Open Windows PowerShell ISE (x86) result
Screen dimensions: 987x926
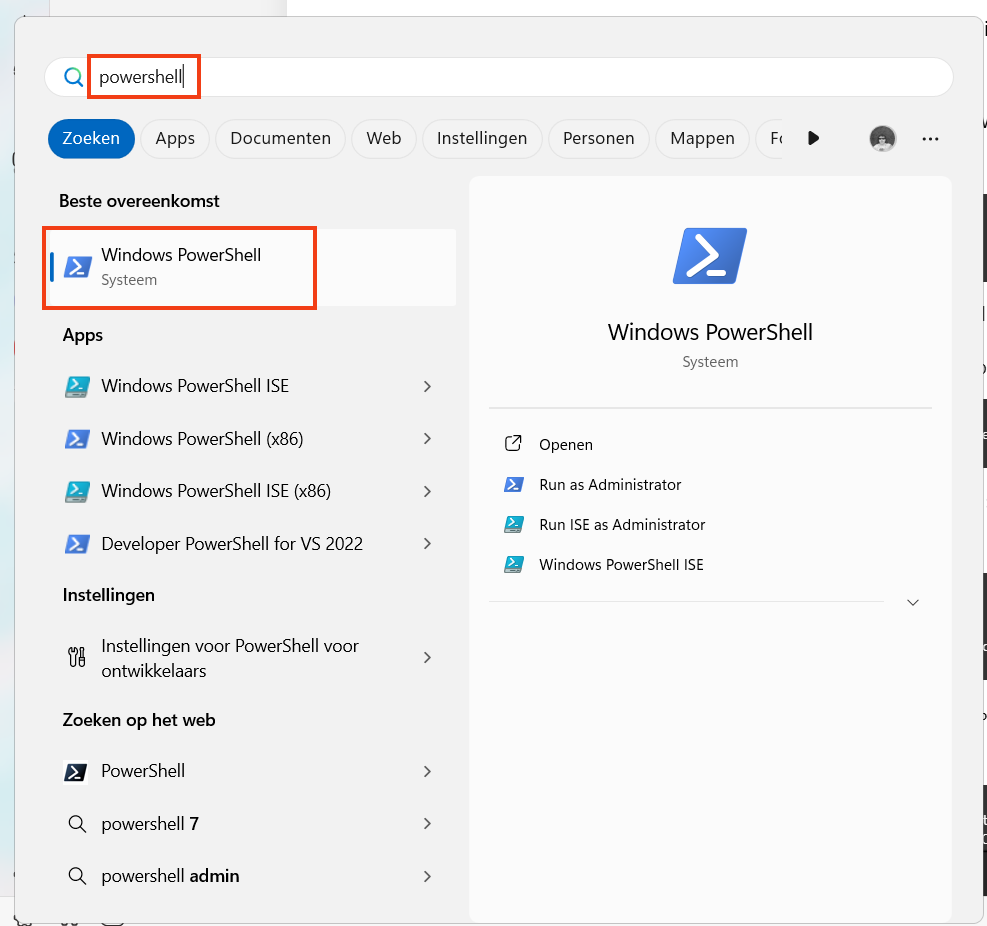tap(251, 491)
